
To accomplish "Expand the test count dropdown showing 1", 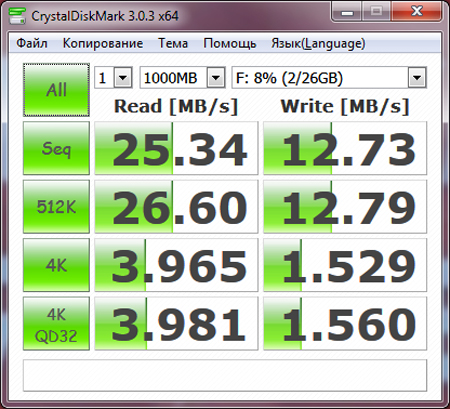I will pos(123,78).
